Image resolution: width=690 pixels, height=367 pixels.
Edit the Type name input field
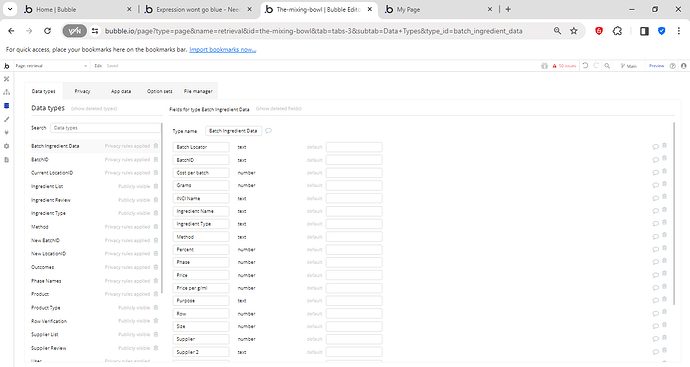click(x=233, y=131)
